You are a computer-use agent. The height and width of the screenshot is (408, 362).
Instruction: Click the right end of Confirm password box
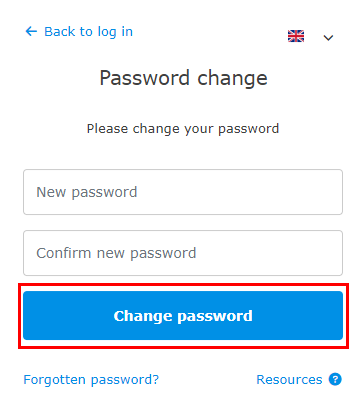click(330, 253)
